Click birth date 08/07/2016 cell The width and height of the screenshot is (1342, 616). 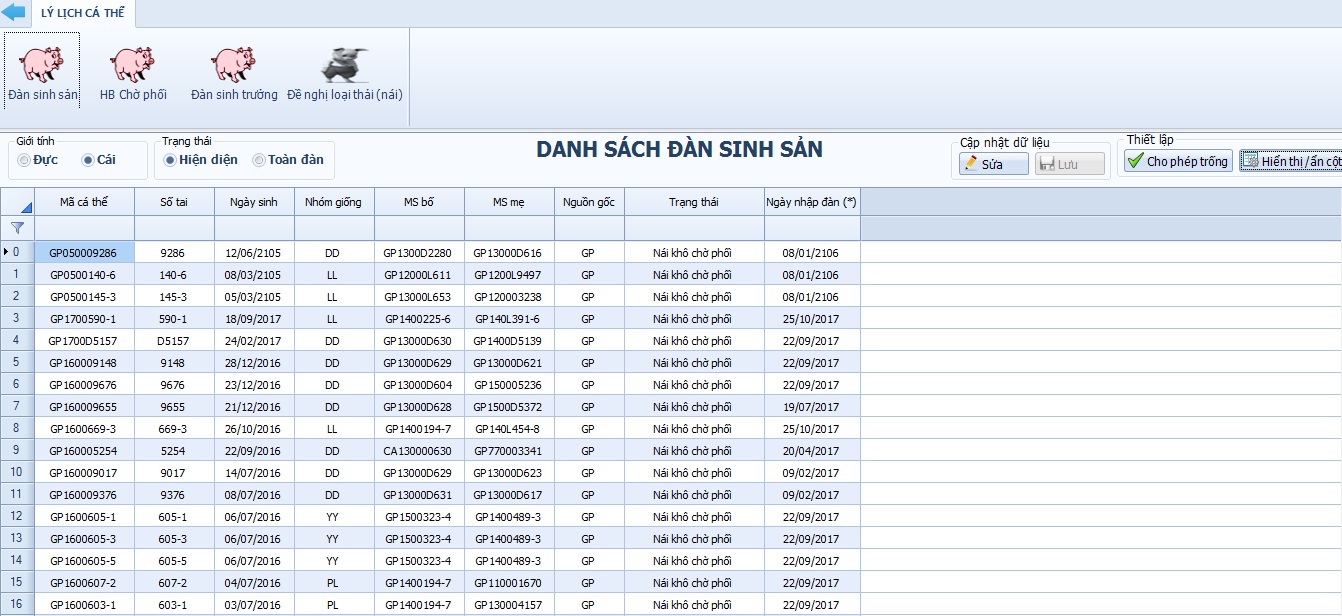coord(254,495)
